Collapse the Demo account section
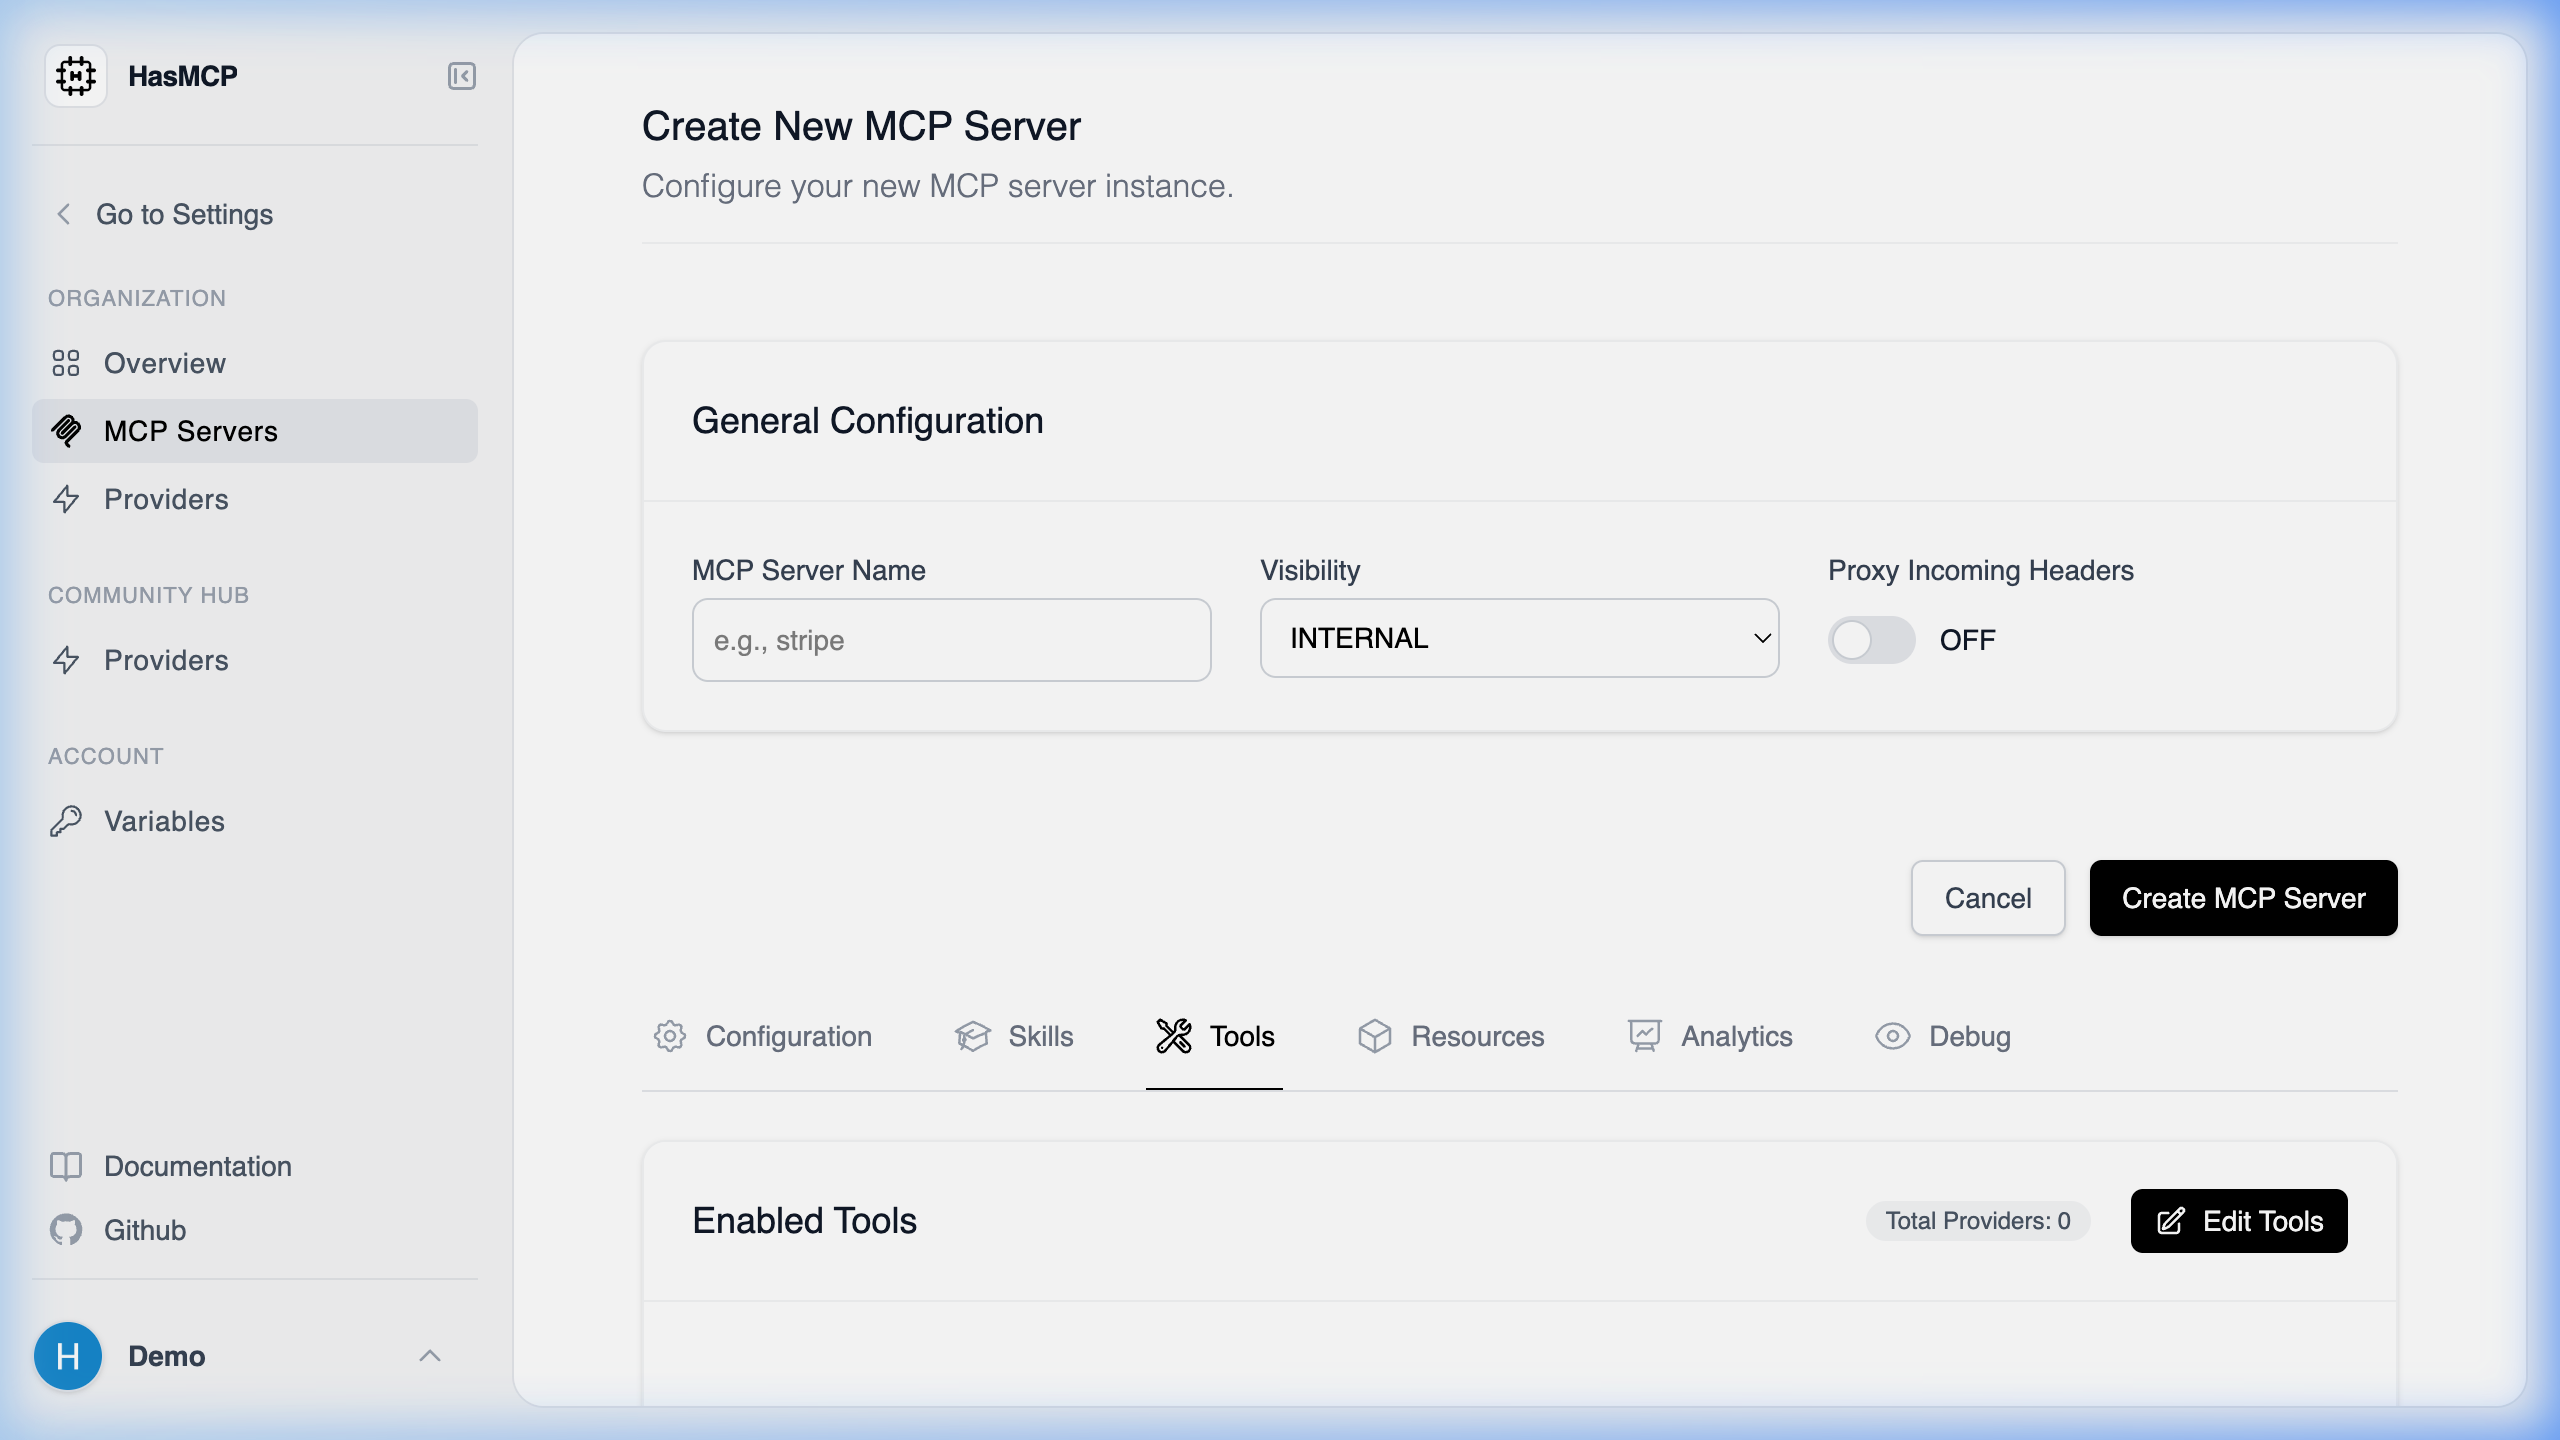 [431, 1356]
